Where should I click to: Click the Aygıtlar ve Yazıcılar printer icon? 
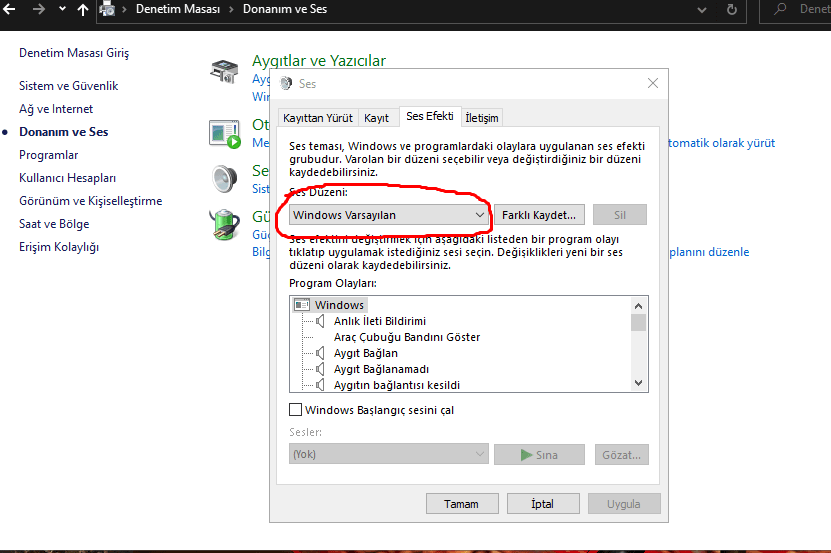[225, 72]
